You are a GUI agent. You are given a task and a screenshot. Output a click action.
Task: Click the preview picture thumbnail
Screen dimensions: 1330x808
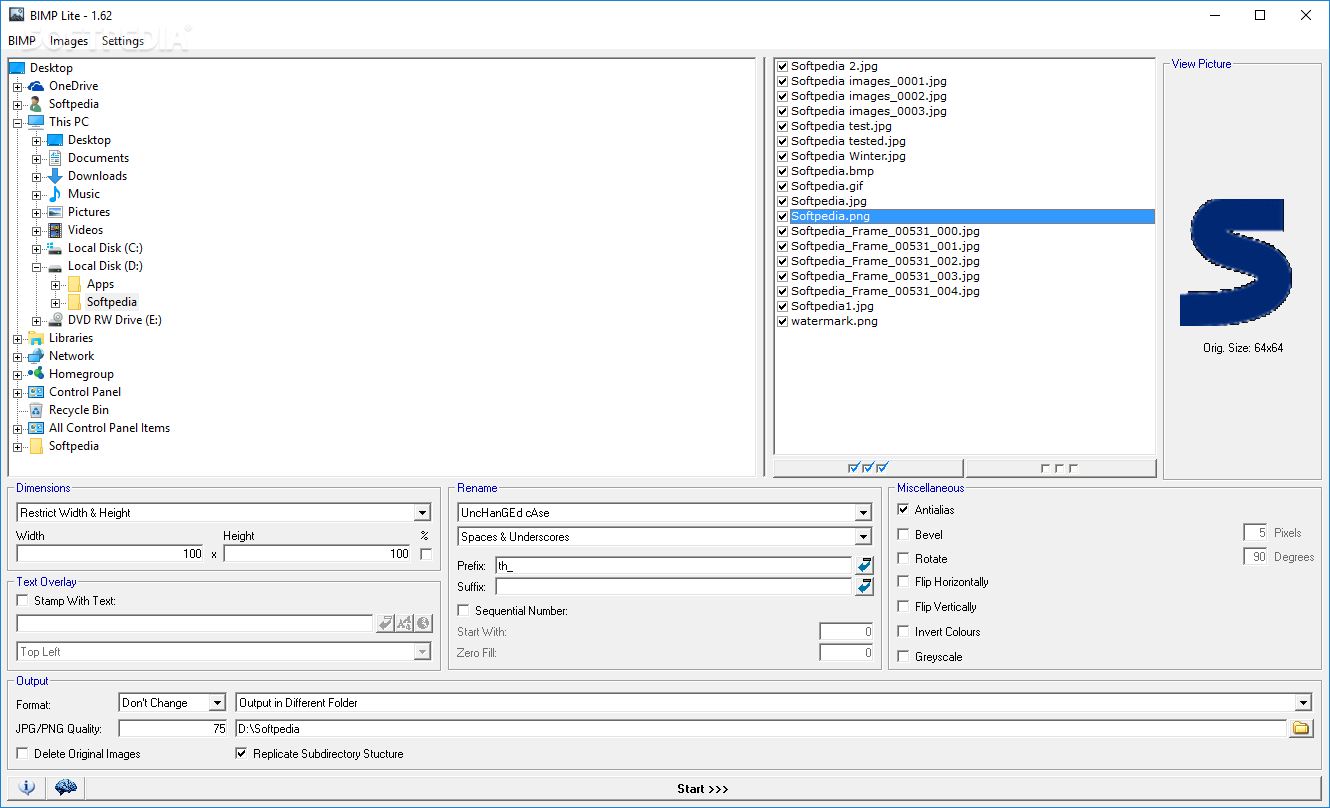1236,262
